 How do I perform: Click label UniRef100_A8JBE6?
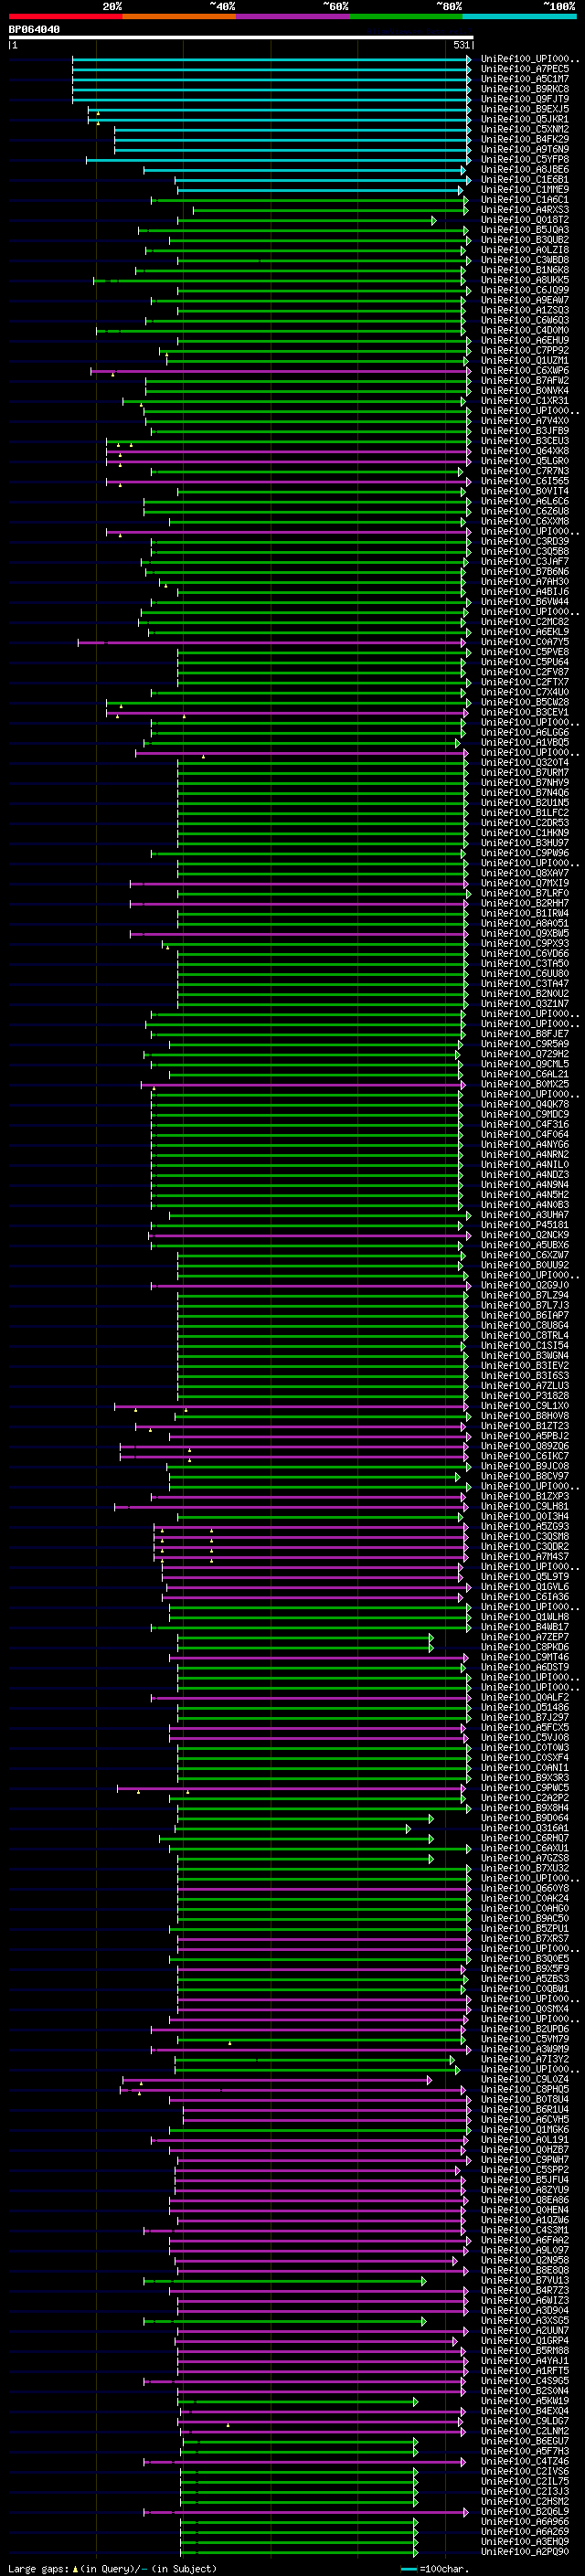coord(525,170)
